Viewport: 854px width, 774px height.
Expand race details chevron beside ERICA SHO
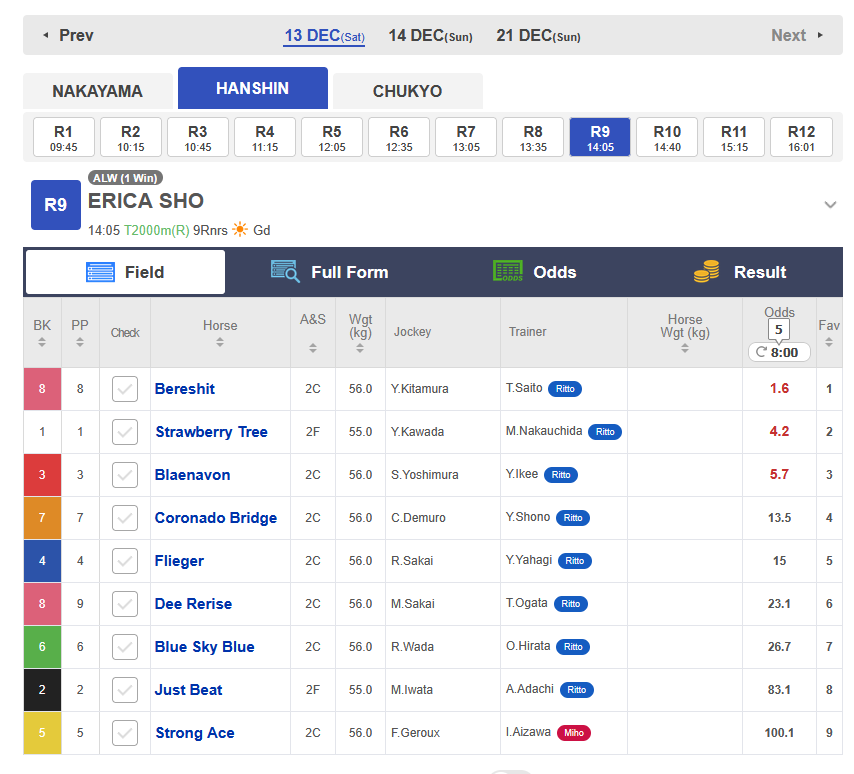click(830, 205)
